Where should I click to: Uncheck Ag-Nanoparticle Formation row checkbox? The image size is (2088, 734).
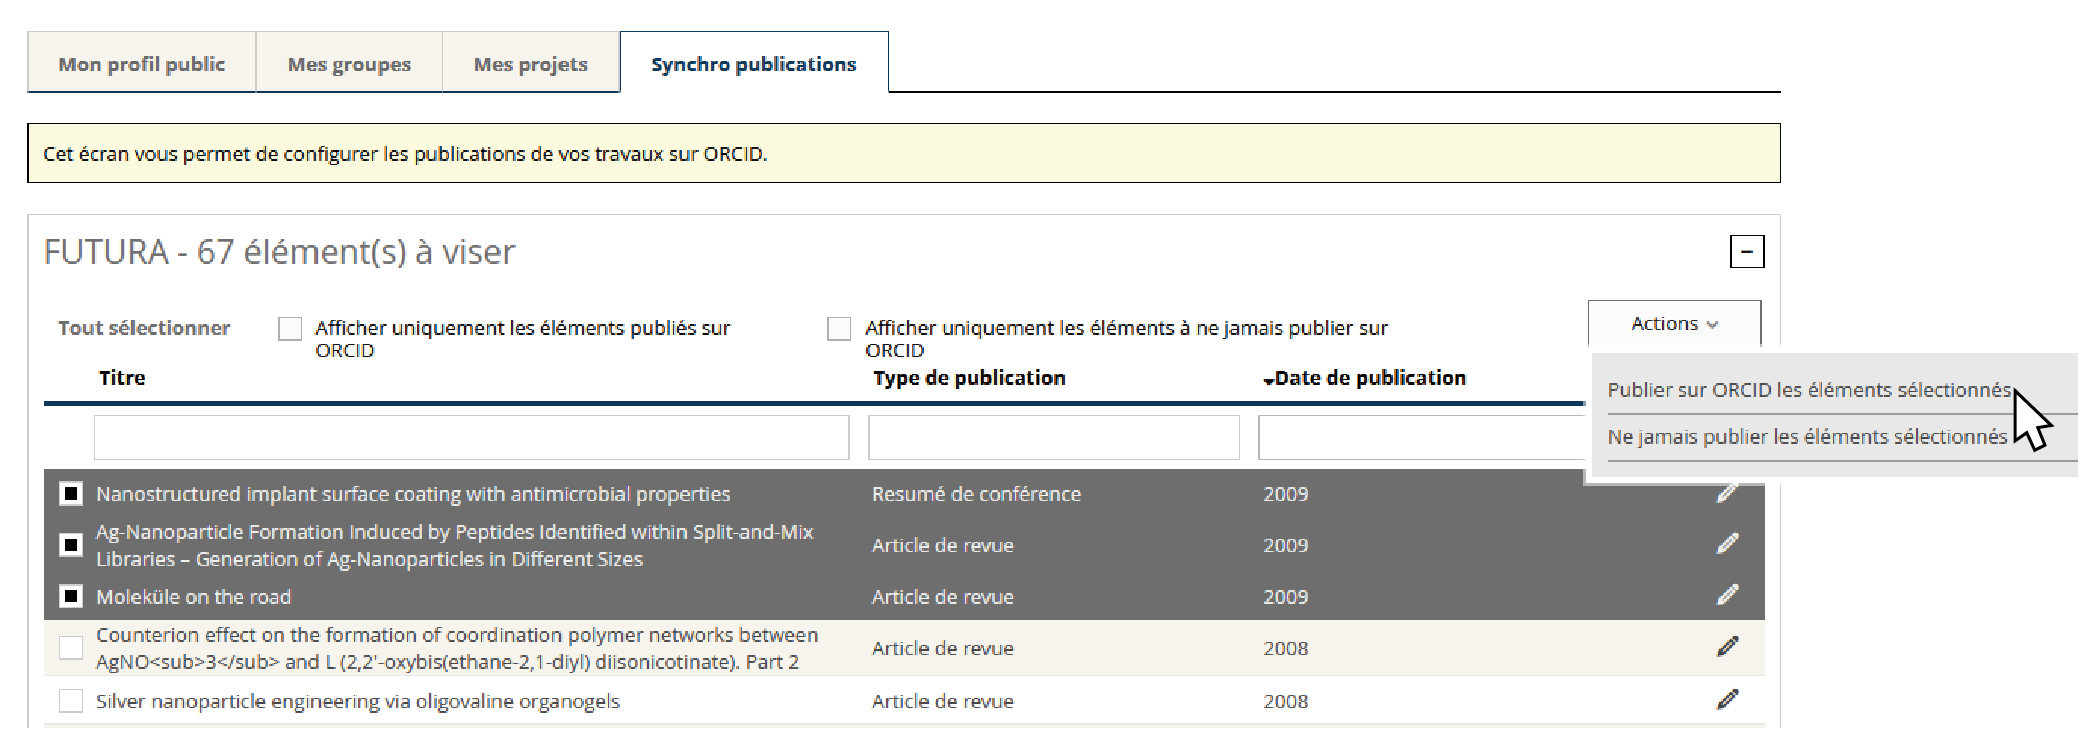[71, 545]
